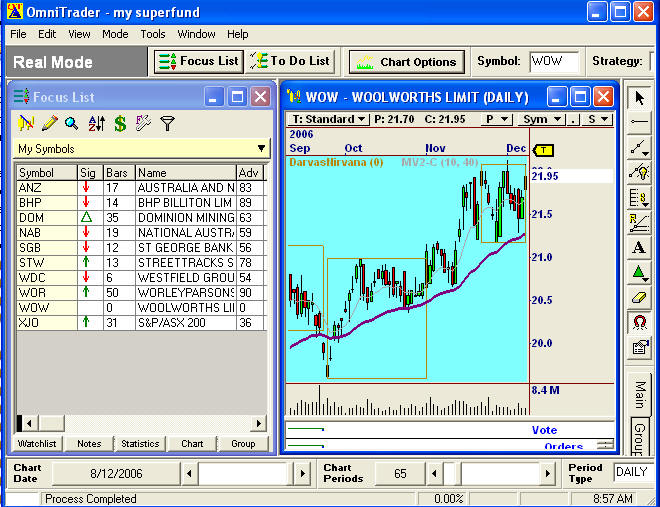Click the Focus List window title icon

(21, 97)
